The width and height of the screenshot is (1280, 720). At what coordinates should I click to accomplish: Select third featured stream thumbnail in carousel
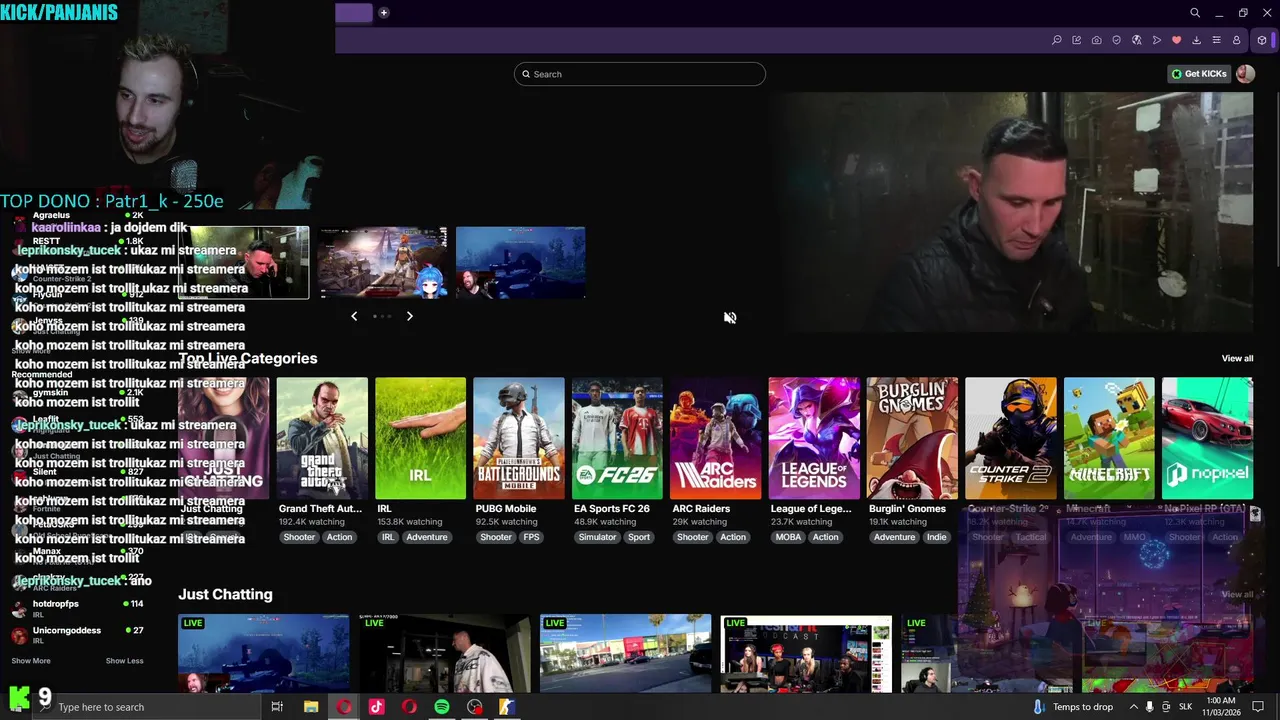(520, 262)
